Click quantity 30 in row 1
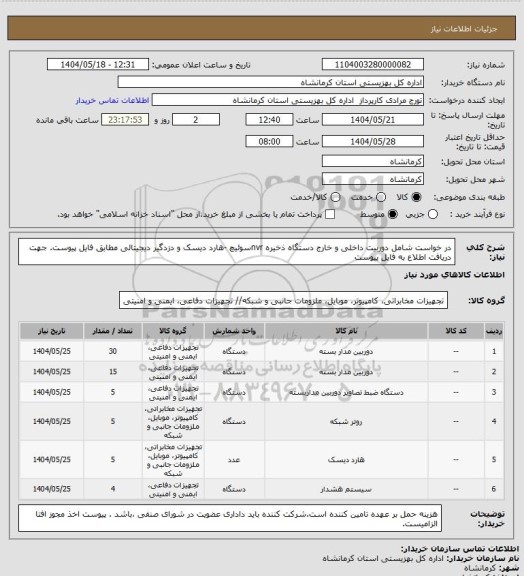This screenshot has height=576, width=524. 112,351
